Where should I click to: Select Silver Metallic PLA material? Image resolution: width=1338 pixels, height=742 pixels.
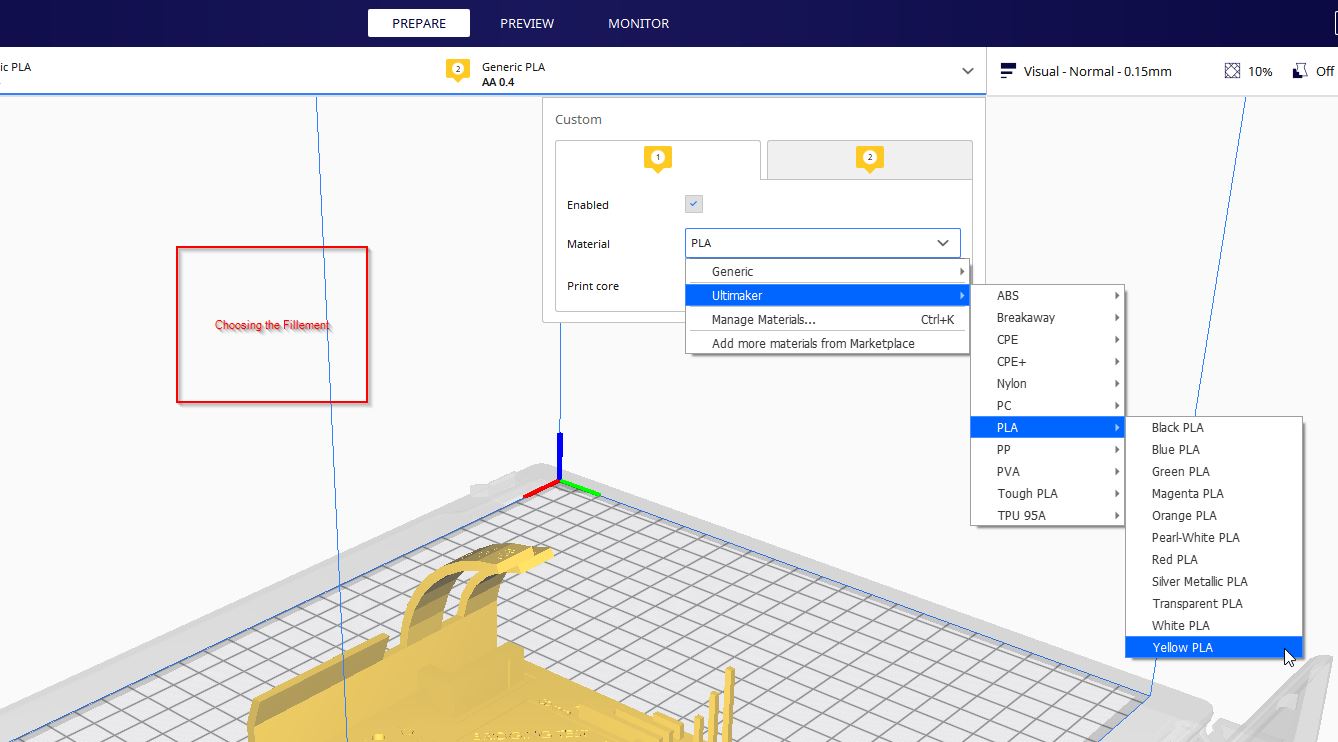point(1214,581)
